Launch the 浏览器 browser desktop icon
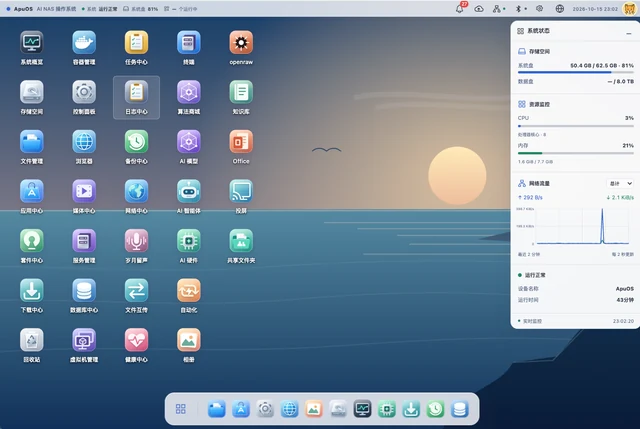The width and height of the screenshot is (640, 429). click(x=84, y=142)
